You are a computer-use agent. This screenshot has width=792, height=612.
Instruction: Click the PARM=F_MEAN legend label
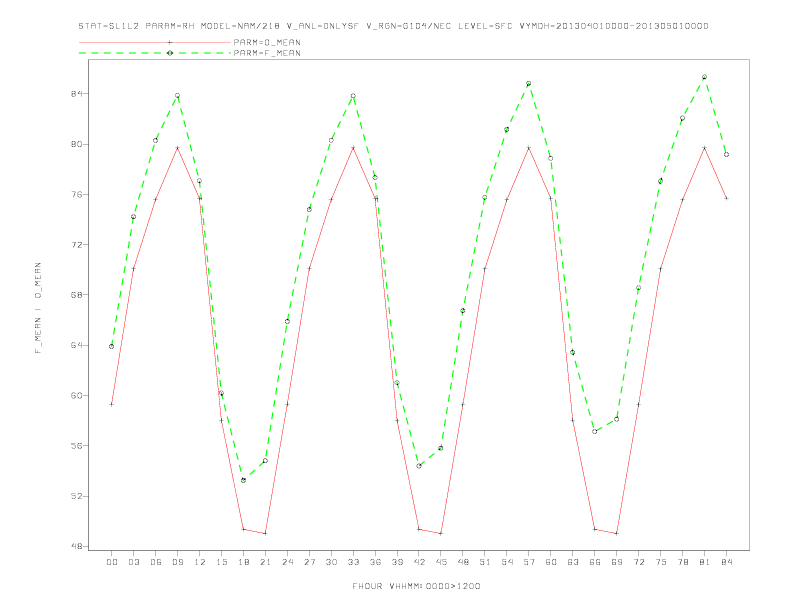pos(267,53)
